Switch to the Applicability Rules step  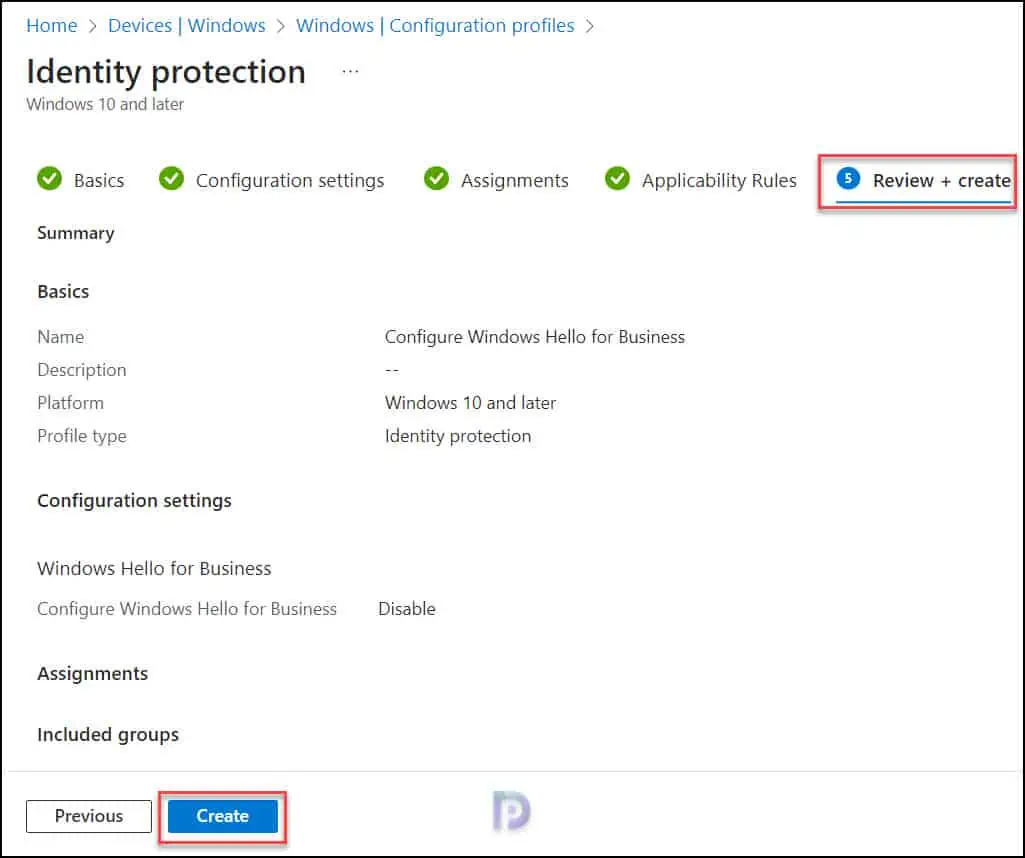click(701, 180)
